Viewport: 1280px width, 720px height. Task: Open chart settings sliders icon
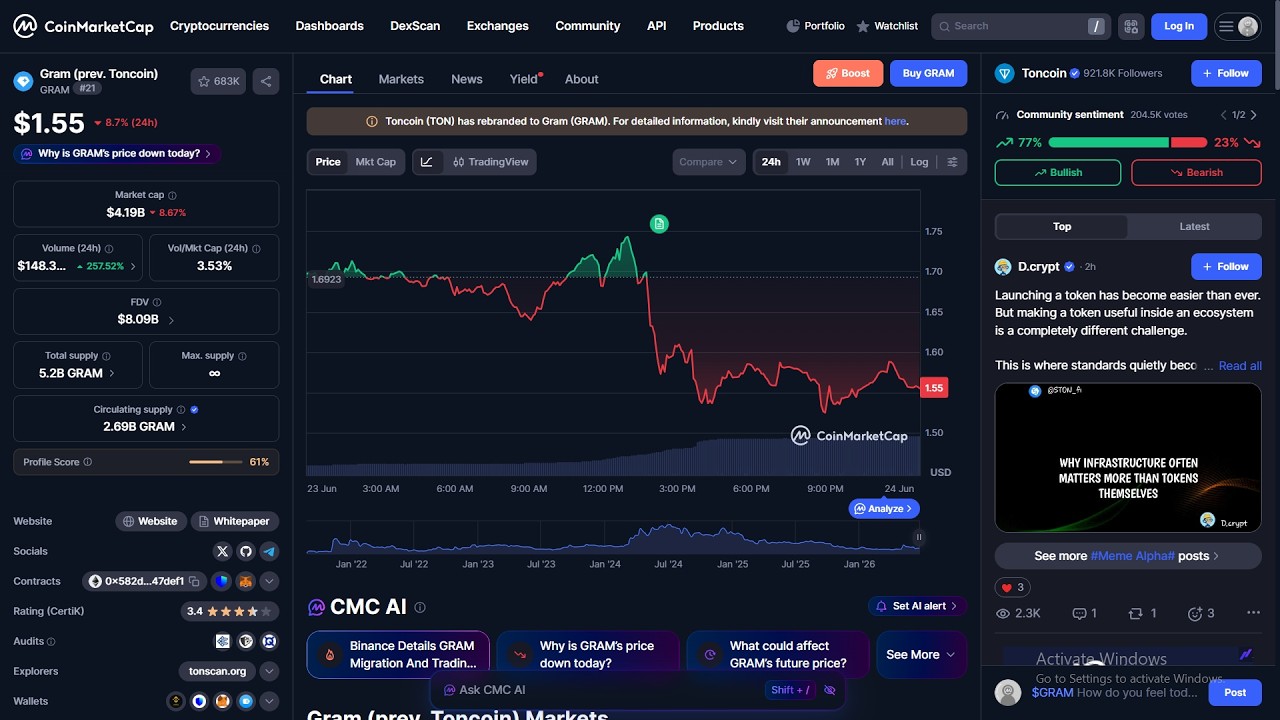coord(952,162)
